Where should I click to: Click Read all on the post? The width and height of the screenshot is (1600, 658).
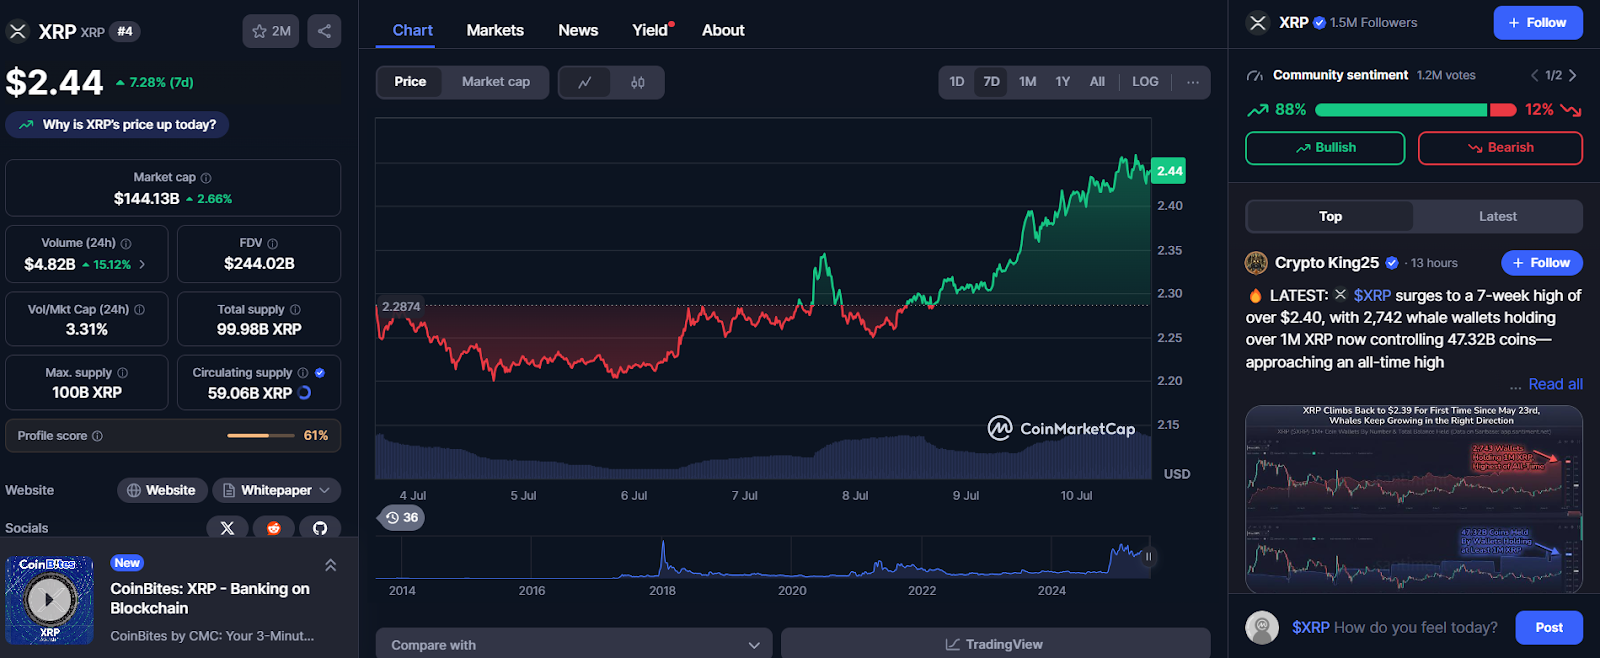[1555, 384]
